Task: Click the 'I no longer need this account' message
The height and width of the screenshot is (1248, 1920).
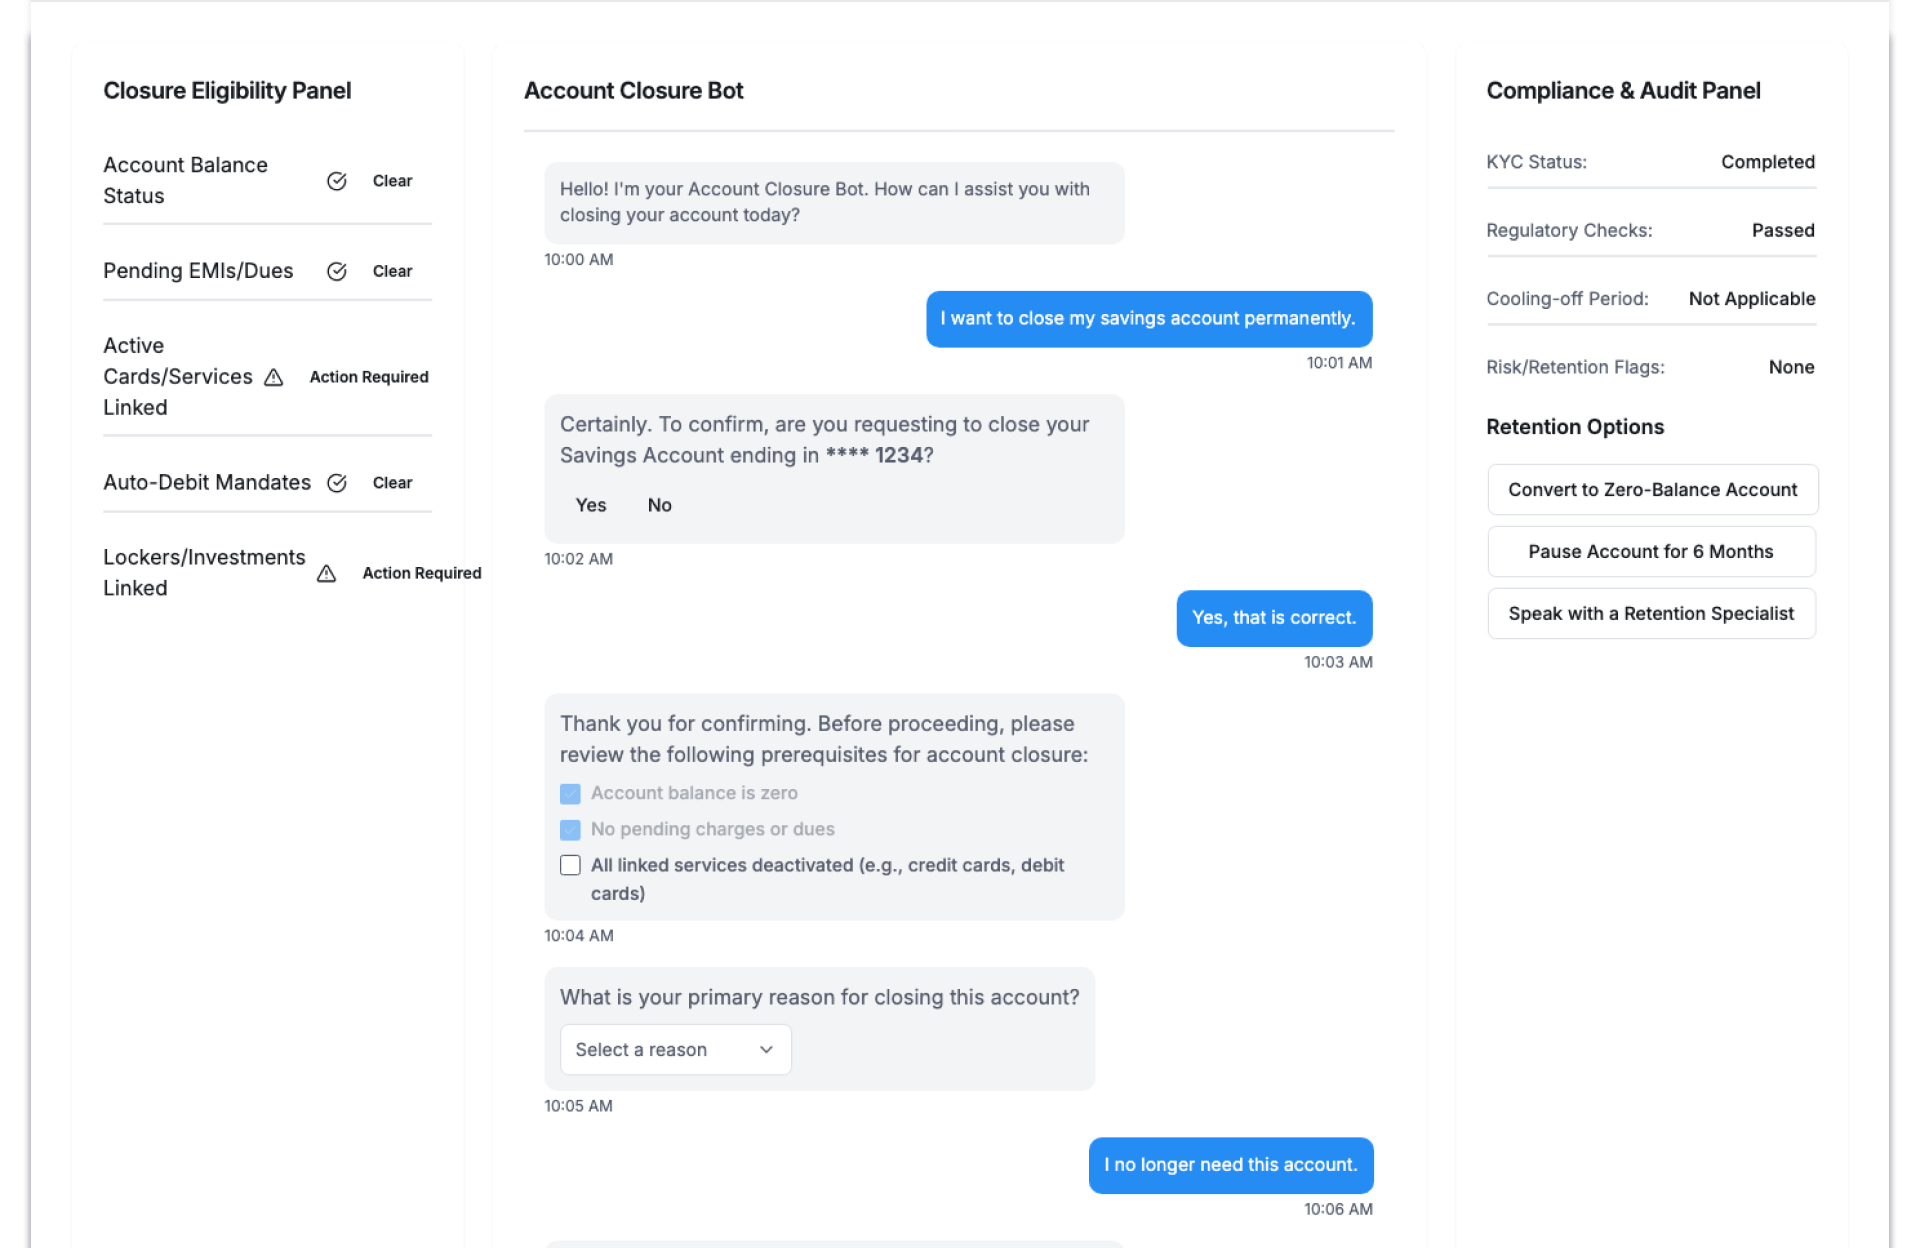Action: coord(1230,1165)
